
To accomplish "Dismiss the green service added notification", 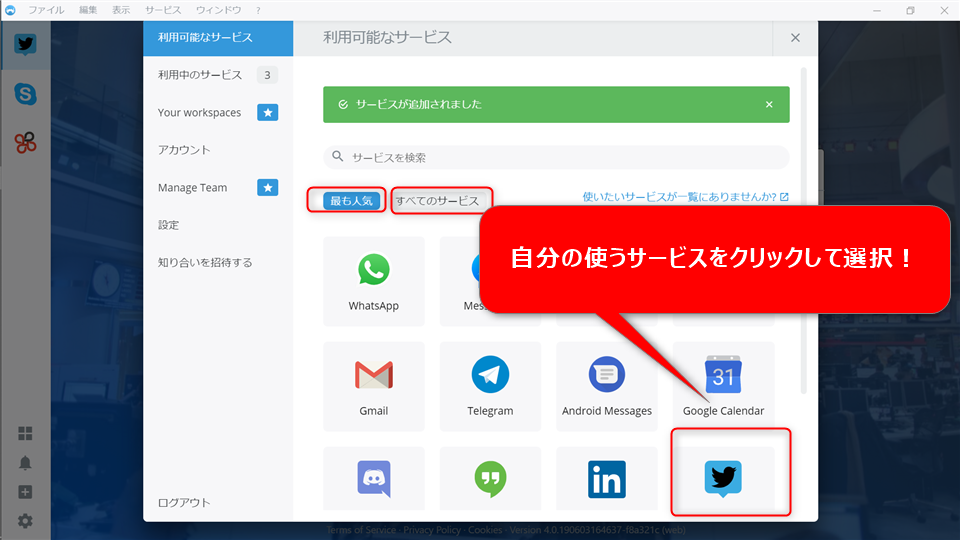I will click(769, 105).
